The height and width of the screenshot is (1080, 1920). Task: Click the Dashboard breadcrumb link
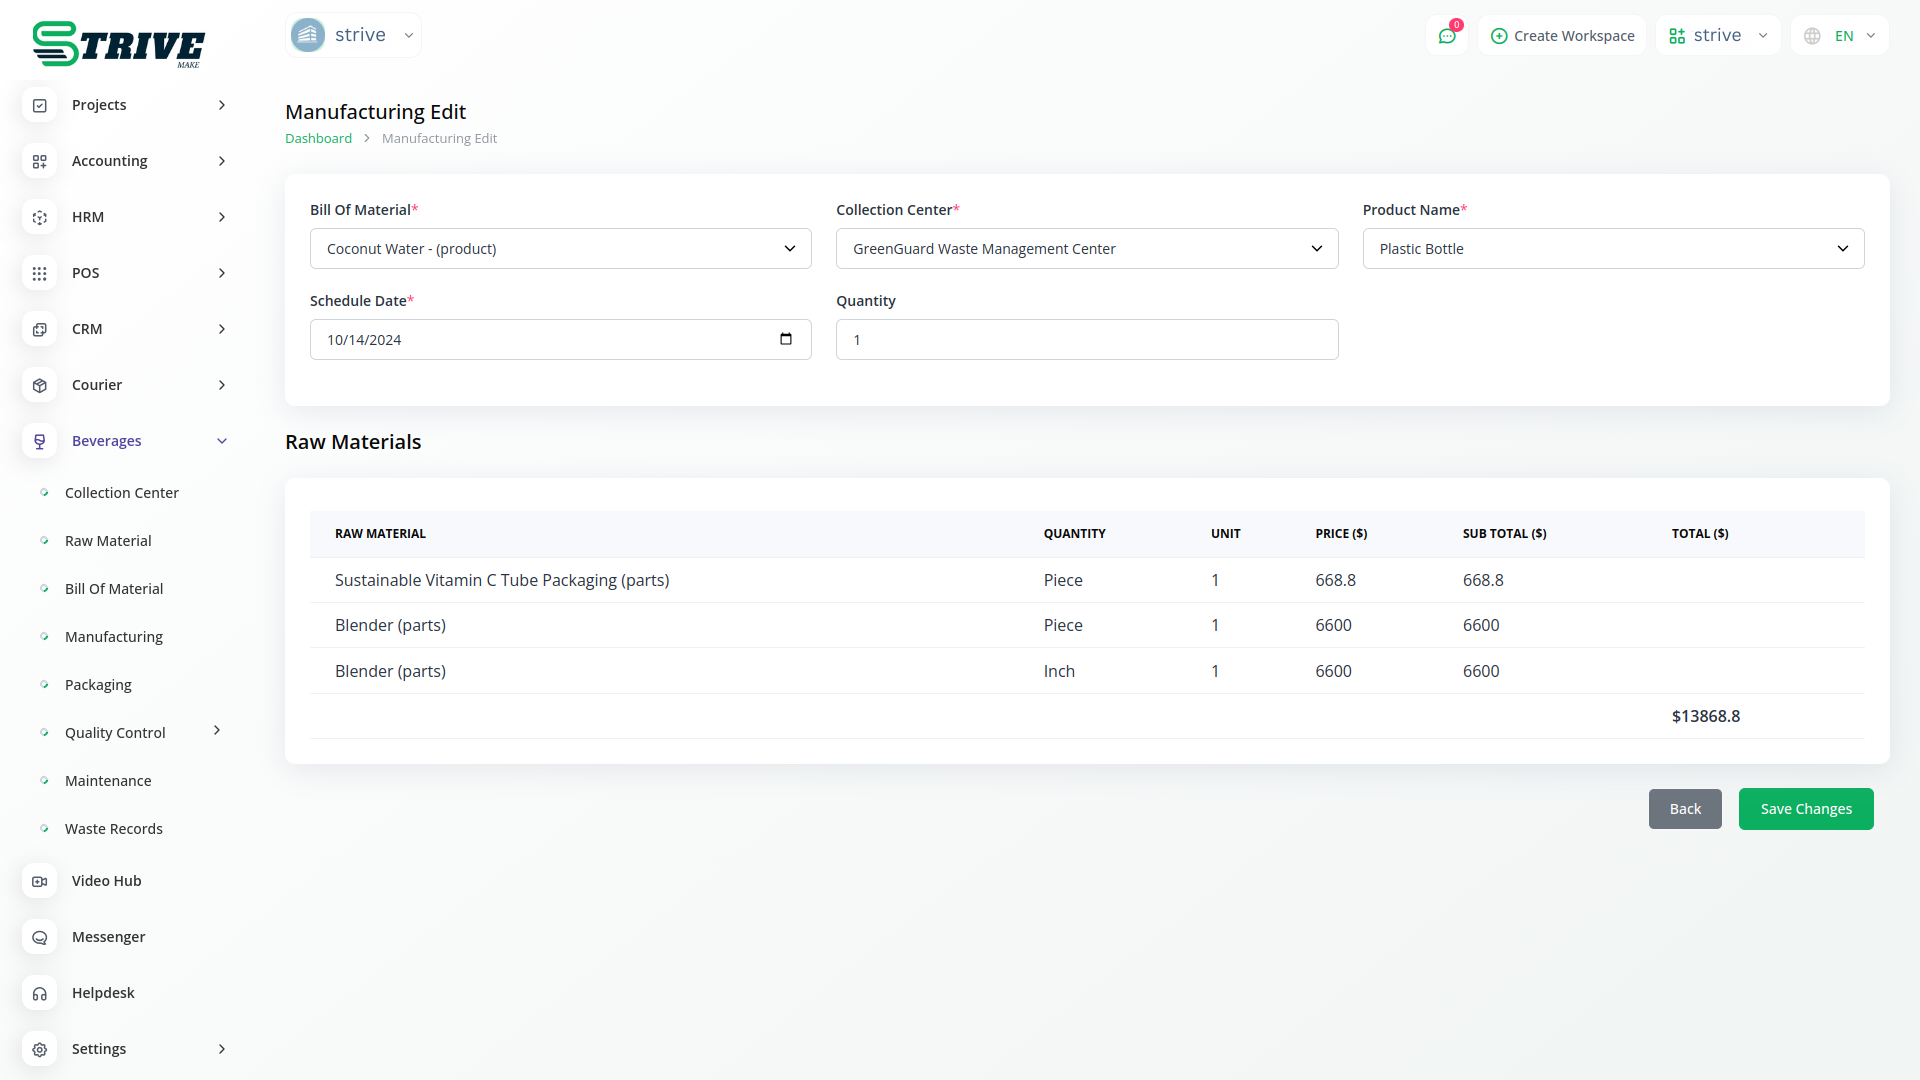318,139
